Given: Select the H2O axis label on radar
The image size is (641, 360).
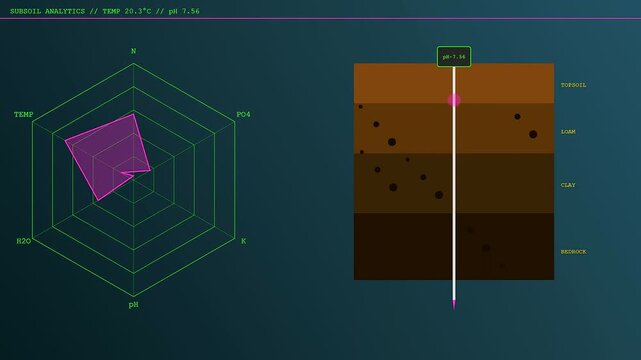Looking at the screenshot, I should pyautogui.click(x=23, y=241).
